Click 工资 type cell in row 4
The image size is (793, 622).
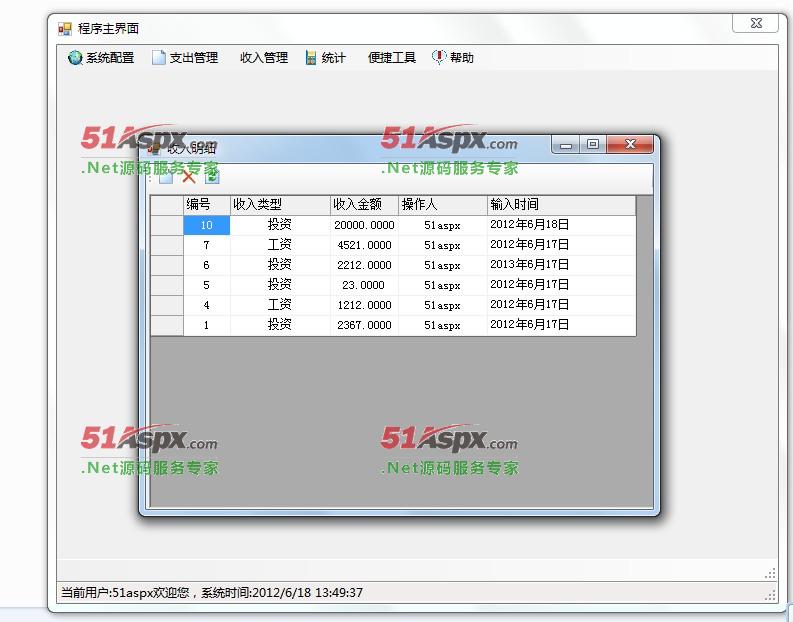(280, 305)
